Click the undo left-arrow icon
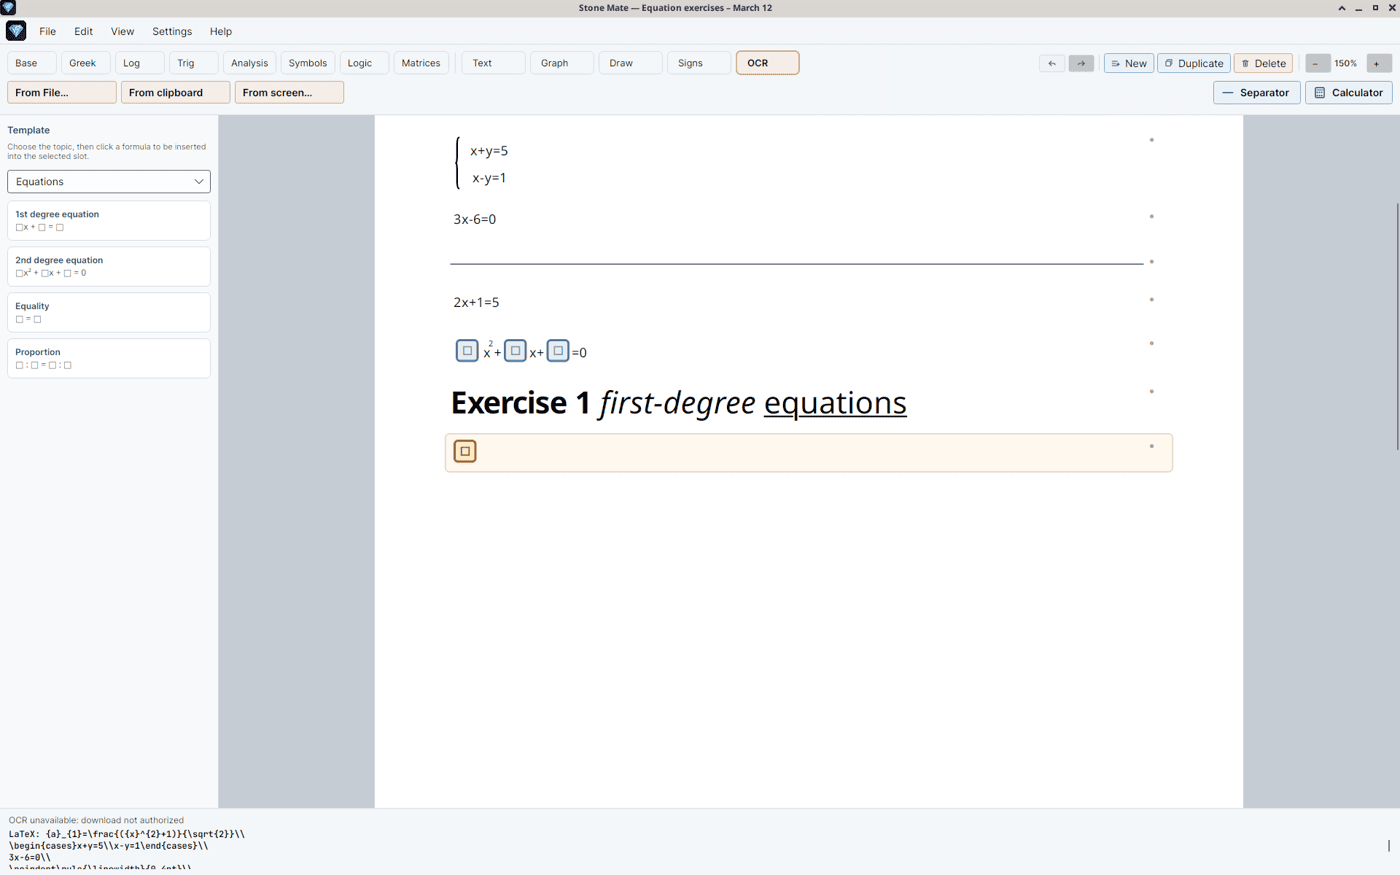The image size is (1400, 875). (1052, 63)
